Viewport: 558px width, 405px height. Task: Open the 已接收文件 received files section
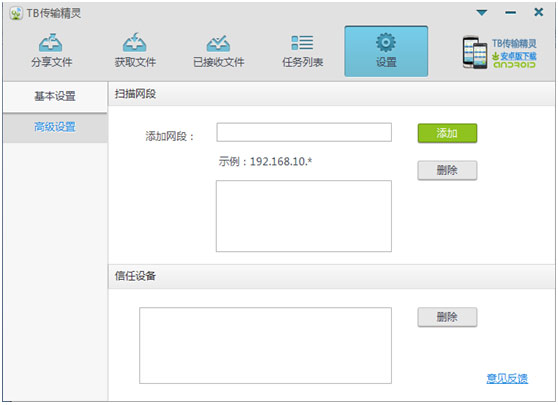click(x=219, y=51)
